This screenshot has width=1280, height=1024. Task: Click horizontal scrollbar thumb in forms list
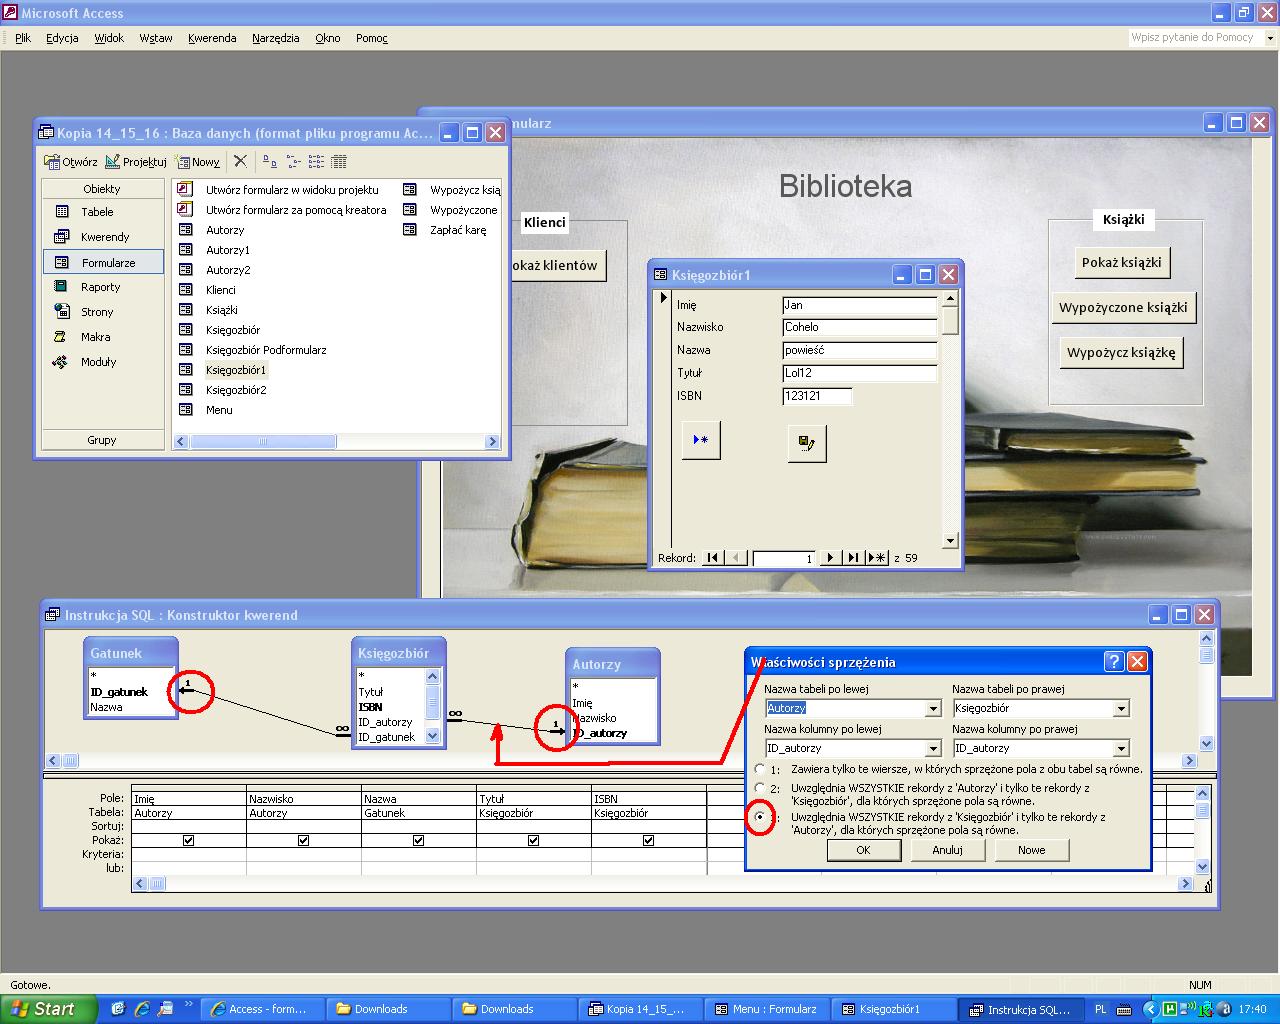pos(264,441)
